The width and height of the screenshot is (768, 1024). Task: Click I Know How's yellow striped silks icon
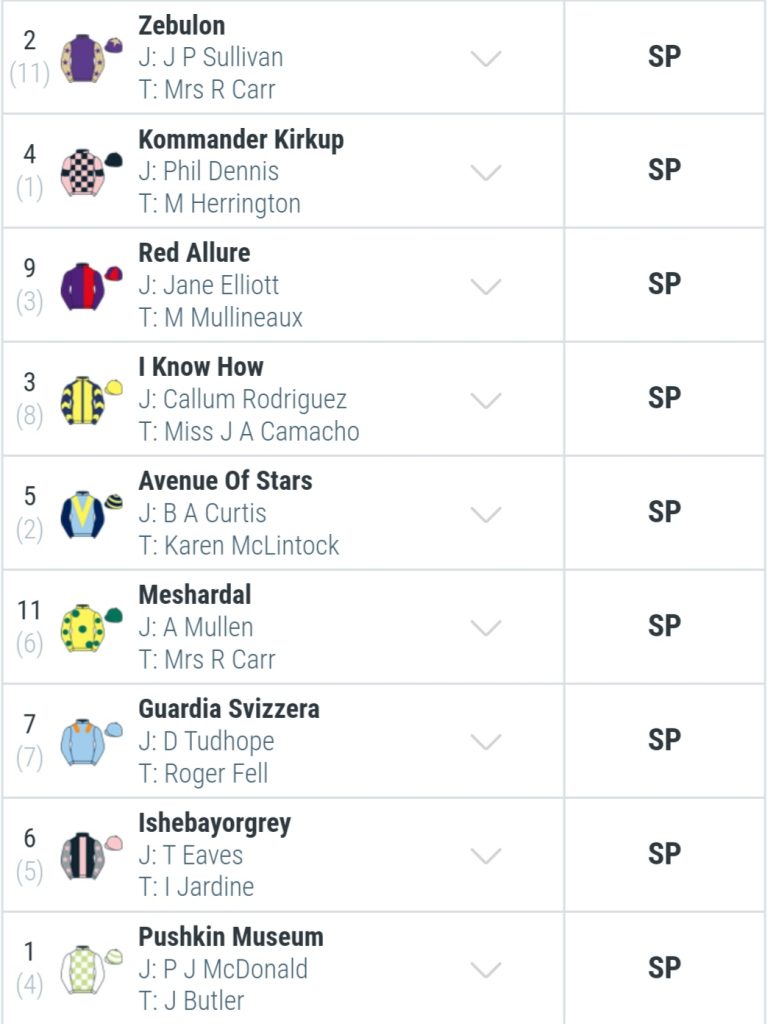coord(91,400)
